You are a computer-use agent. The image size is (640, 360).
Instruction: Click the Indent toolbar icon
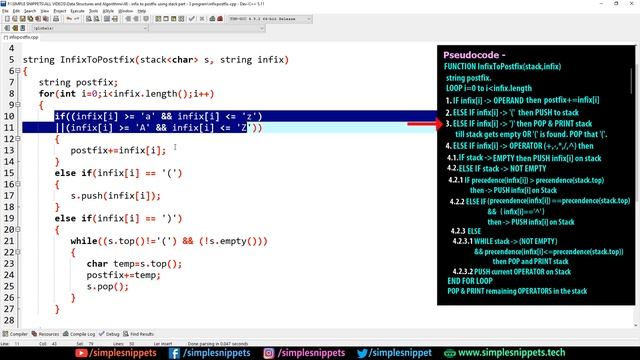click(128, 19)
